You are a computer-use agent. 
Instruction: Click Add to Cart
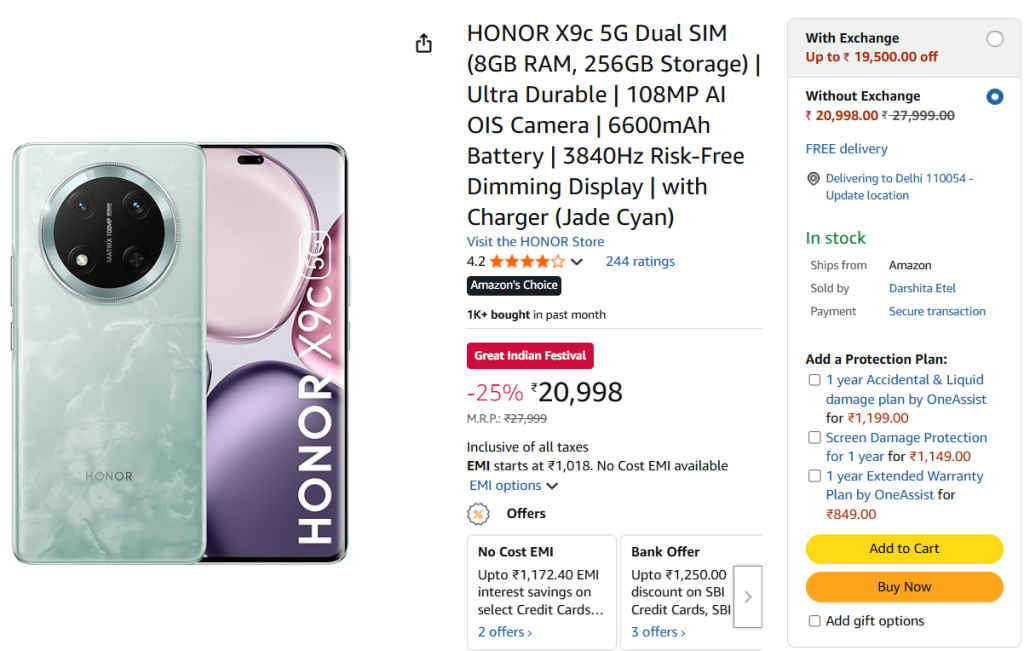click(x=903, y=549)
